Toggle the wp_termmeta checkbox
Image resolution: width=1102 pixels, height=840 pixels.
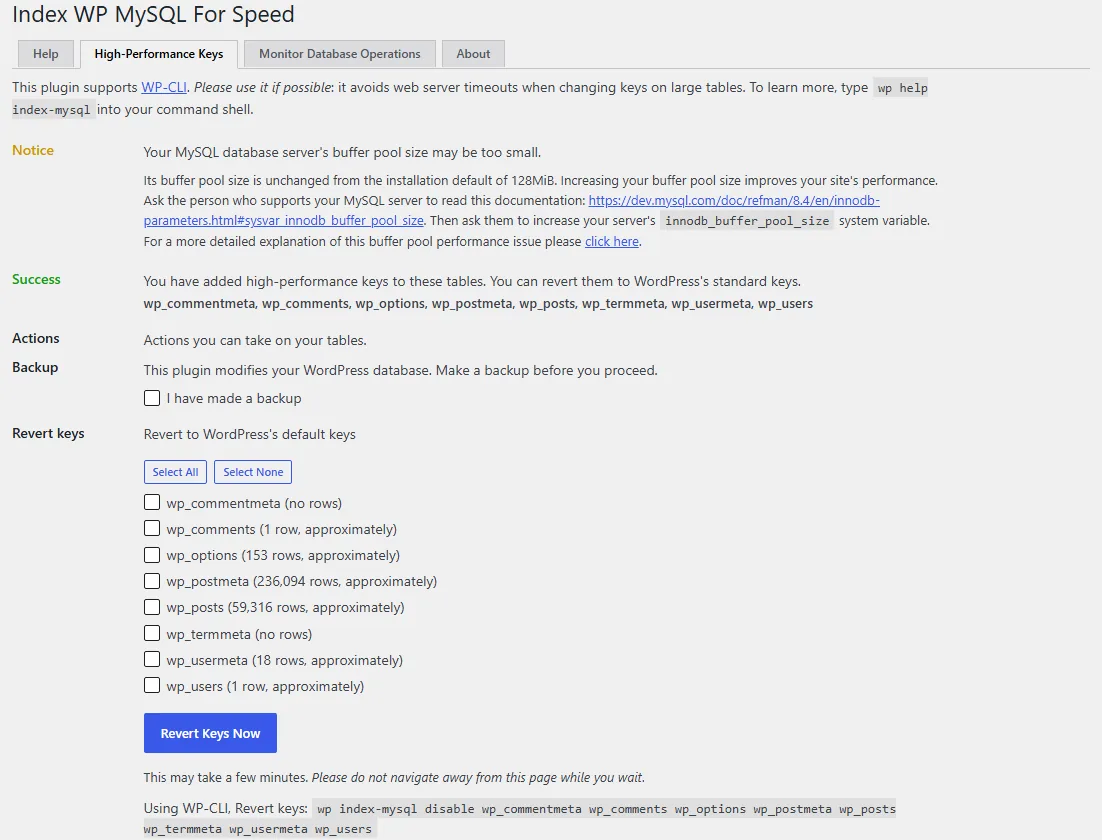click(152, 633)
